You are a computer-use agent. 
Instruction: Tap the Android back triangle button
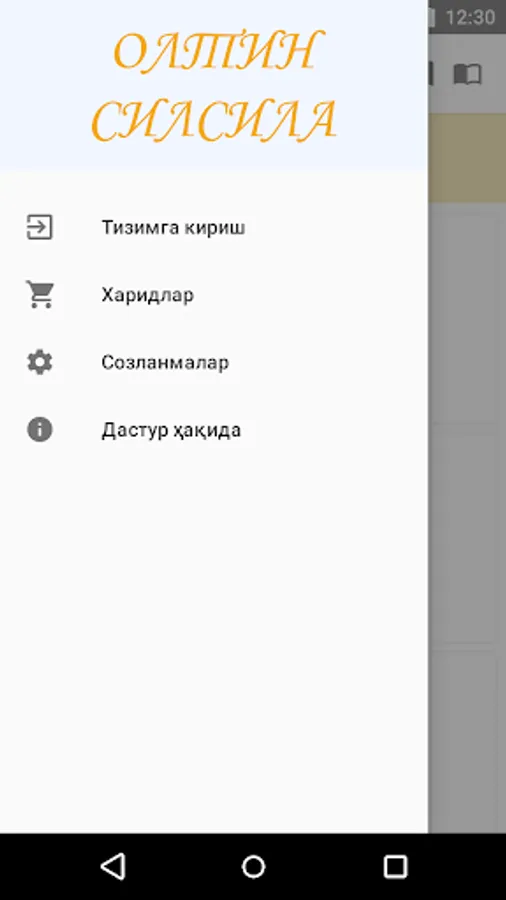[x=113, y=866]
